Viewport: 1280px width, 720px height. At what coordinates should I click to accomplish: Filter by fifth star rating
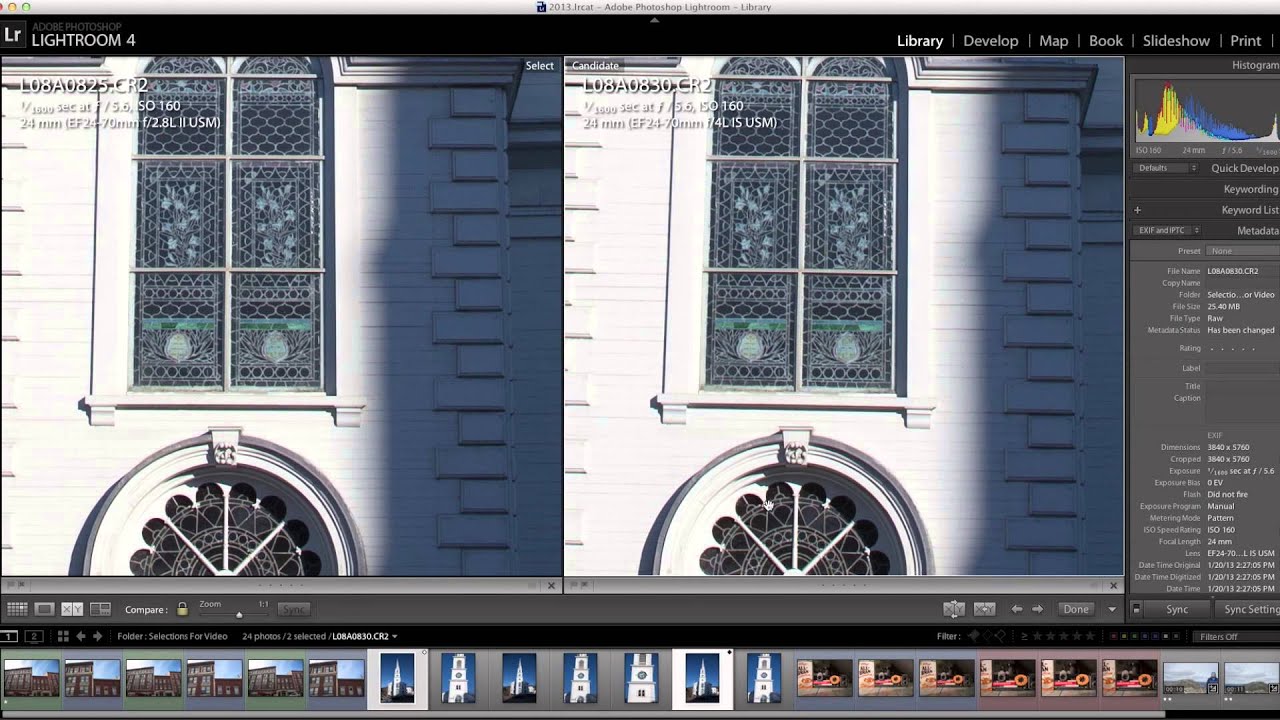1090,636
